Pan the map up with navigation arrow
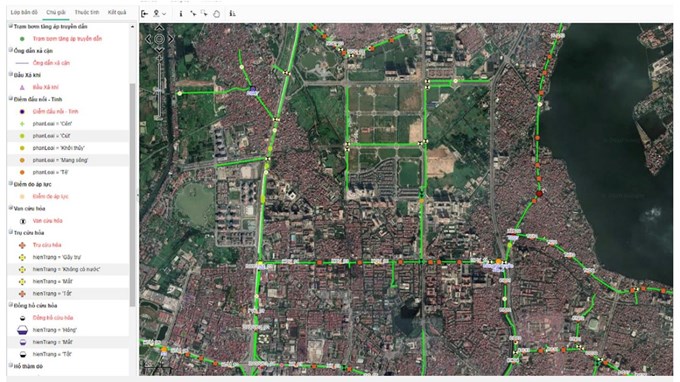Screen dimensions: 680x382 click(159, 28)
